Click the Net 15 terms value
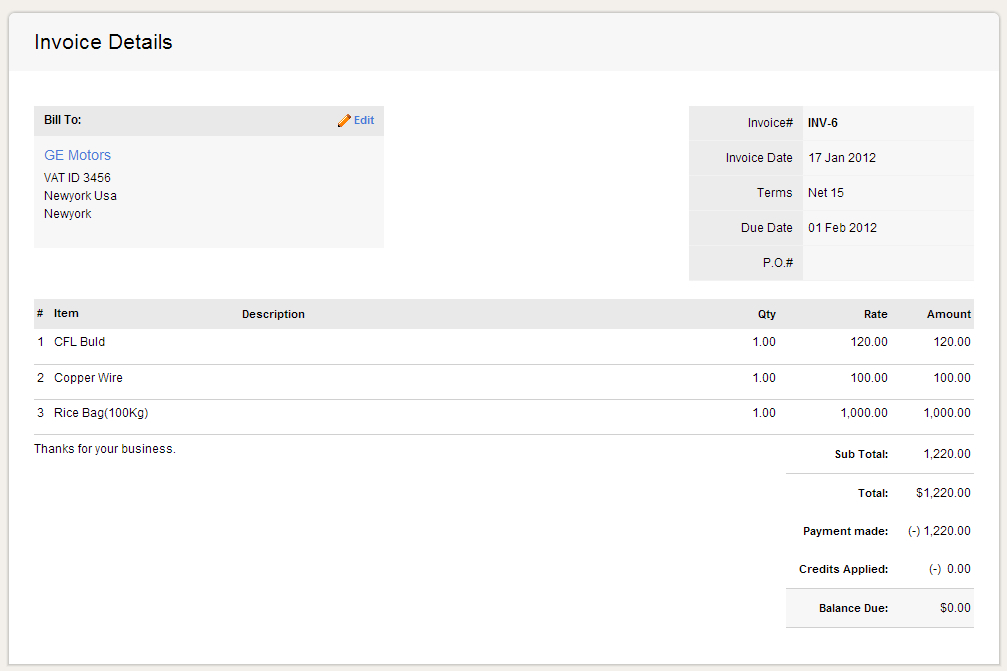This screenshot has width=1007, height=671. pyautogui.click(x=825, y=193)
